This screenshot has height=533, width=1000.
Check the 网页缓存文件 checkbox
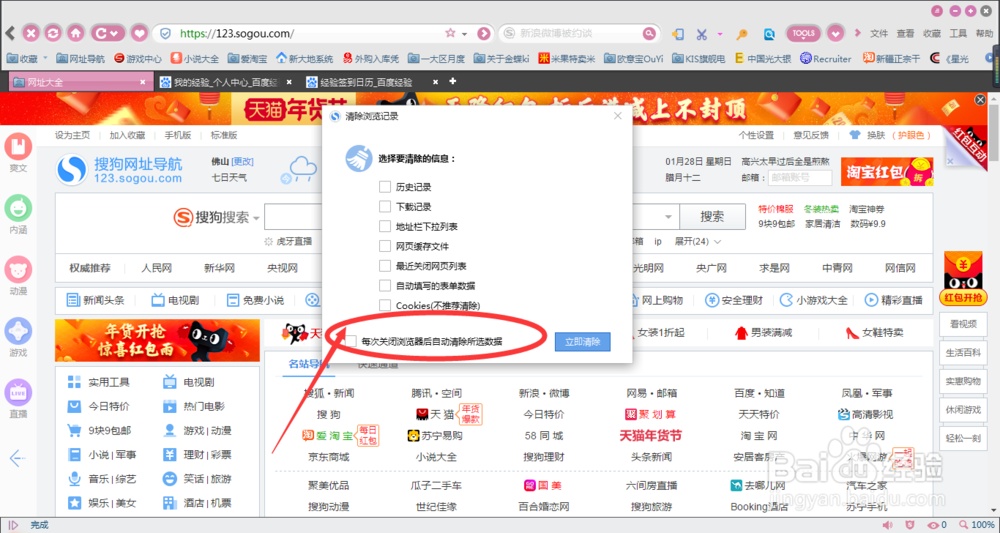[x=385, y=246]
